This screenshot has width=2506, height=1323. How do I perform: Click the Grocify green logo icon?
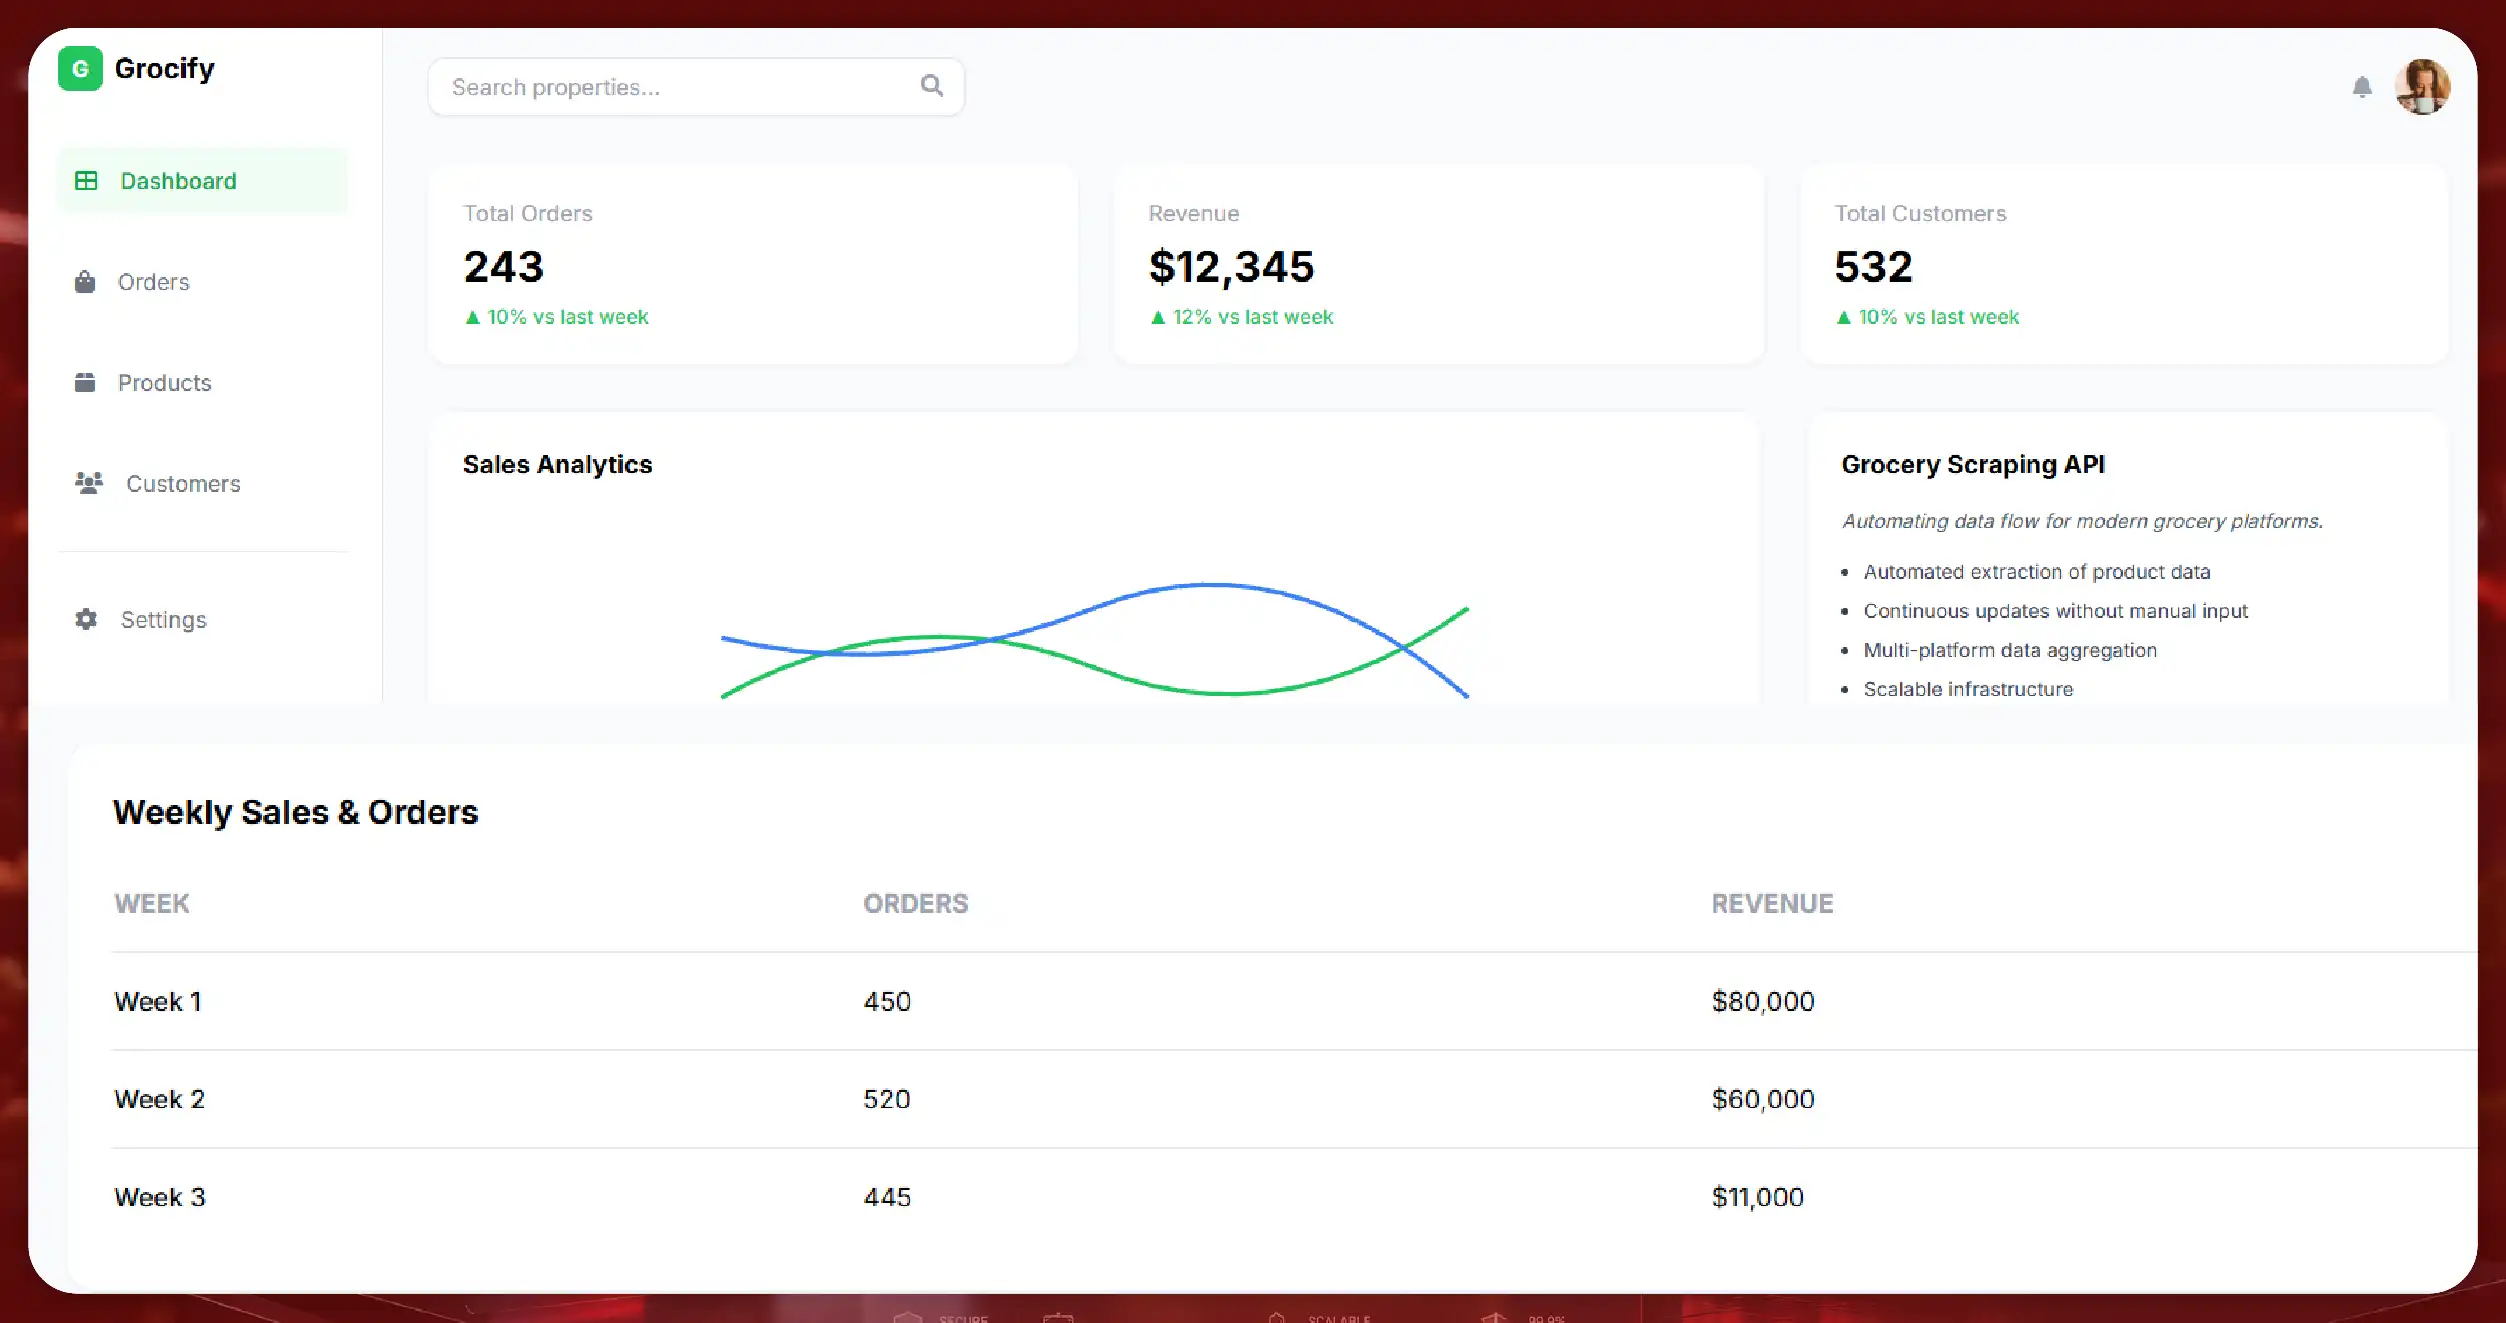point(80,68)
